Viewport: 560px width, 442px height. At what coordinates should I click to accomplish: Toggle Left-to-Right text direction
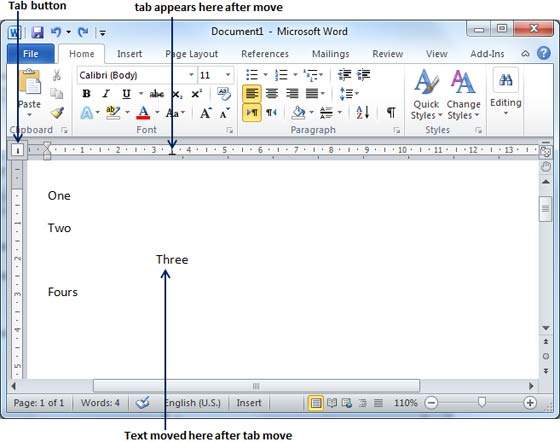tap(252, 113)
